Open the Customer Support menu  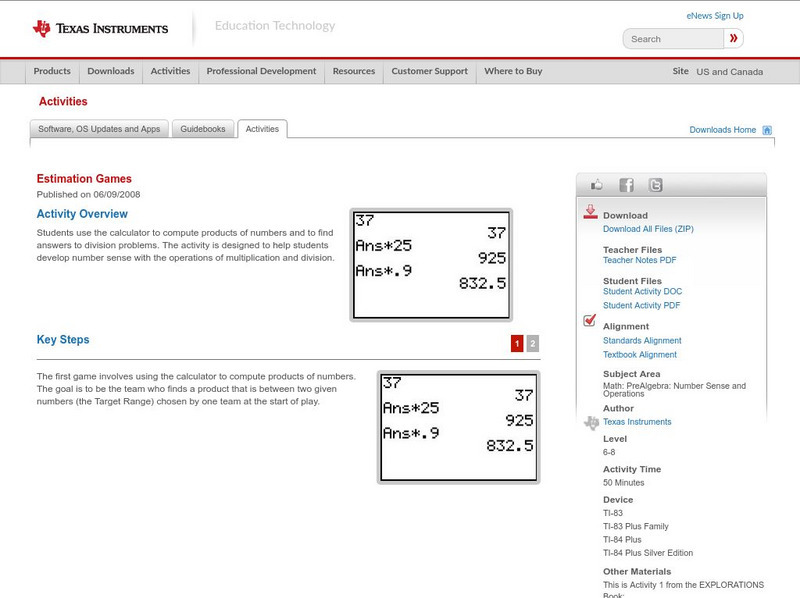(x=430, y=71)
